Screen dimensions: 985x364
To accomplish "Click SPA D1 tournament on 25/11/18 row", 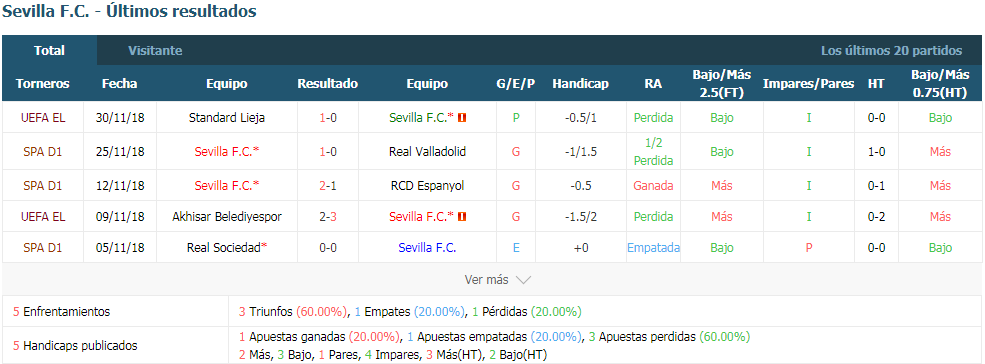I will click(43, 152).
